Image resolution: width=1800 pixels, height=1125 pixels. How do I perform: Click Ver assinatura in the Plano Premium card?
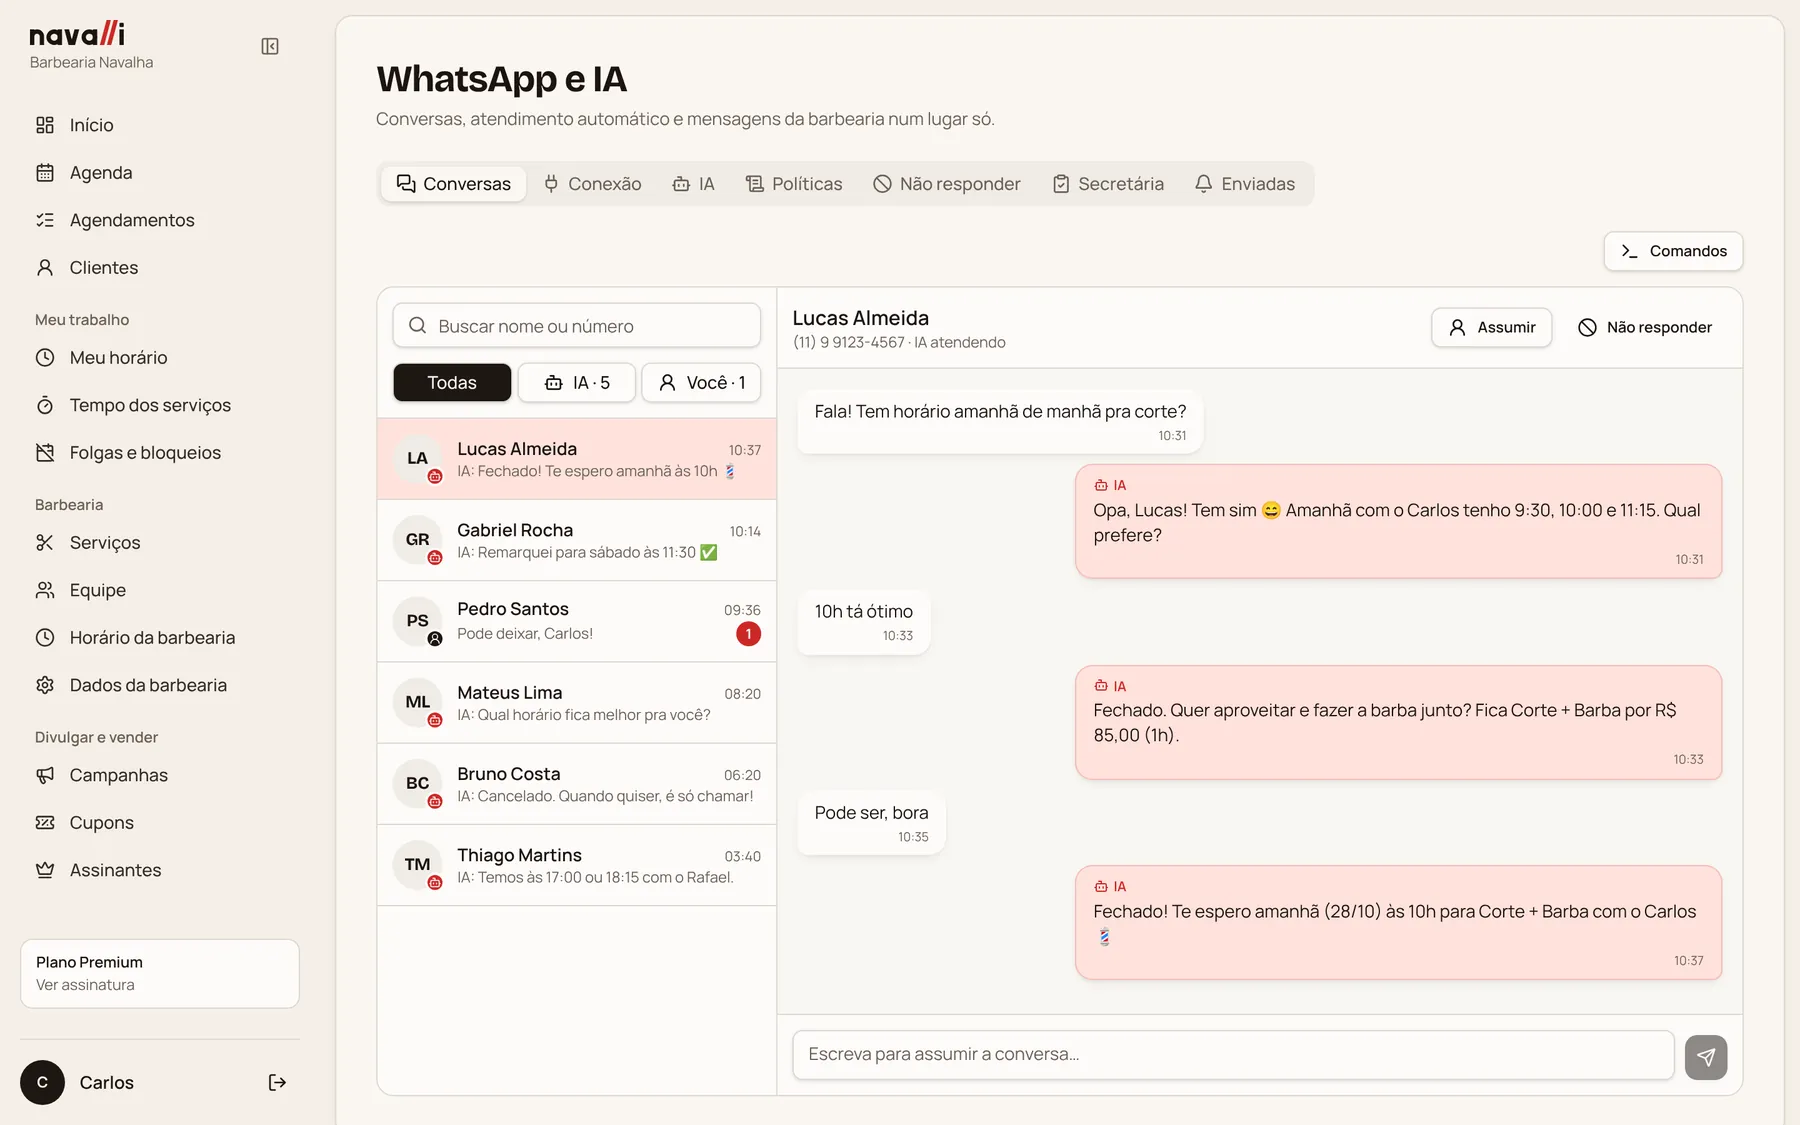[x=85, y=985]
